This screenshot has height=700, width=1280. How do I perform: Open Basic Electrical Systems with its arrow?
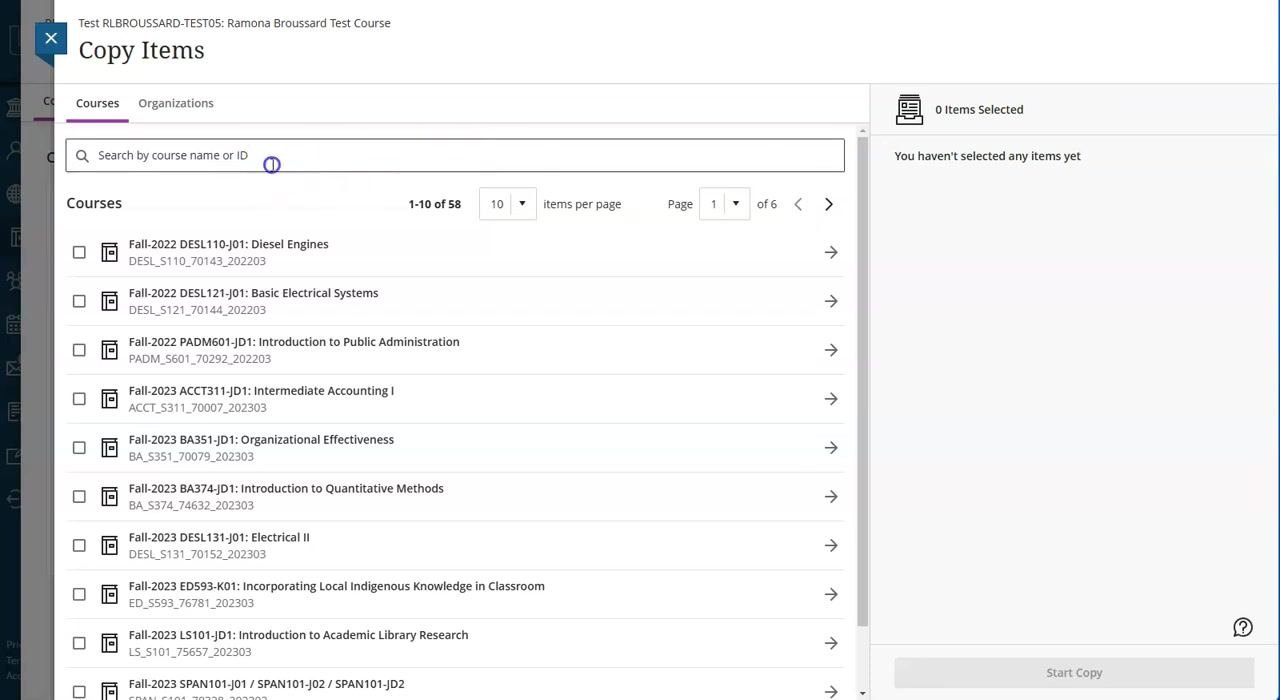(x=831, y=301)
